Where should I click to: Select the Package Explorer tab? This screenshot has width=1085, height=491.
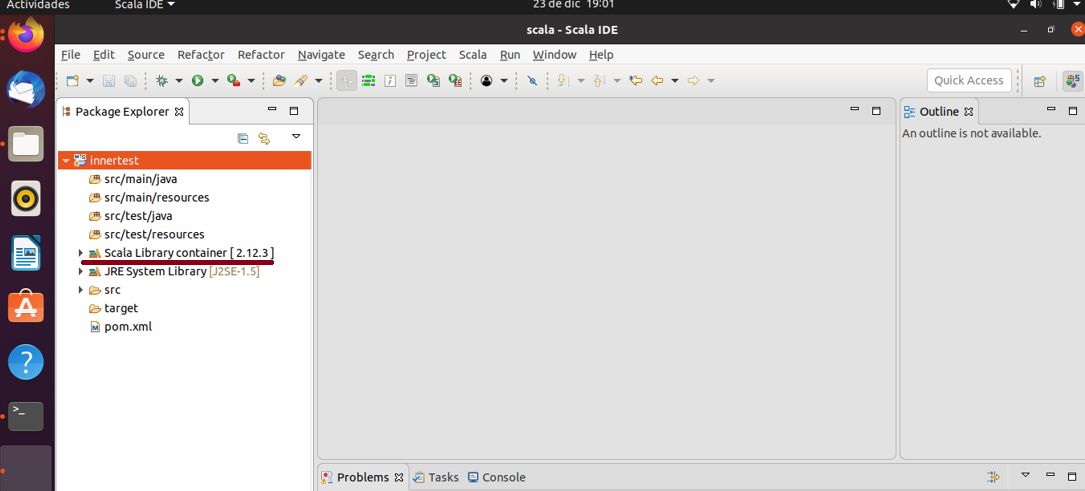[x=122, y=111]
